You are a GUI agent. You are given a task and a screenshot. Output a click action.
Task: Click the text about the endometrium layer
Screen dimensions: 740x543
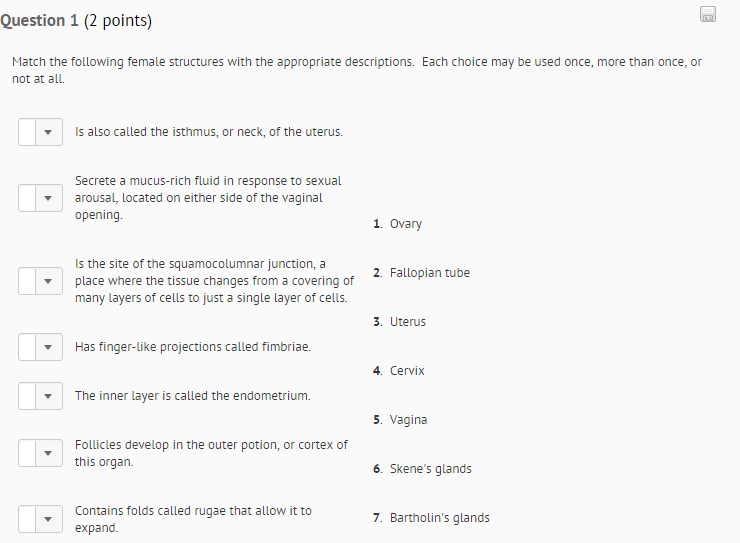(193, 396)
